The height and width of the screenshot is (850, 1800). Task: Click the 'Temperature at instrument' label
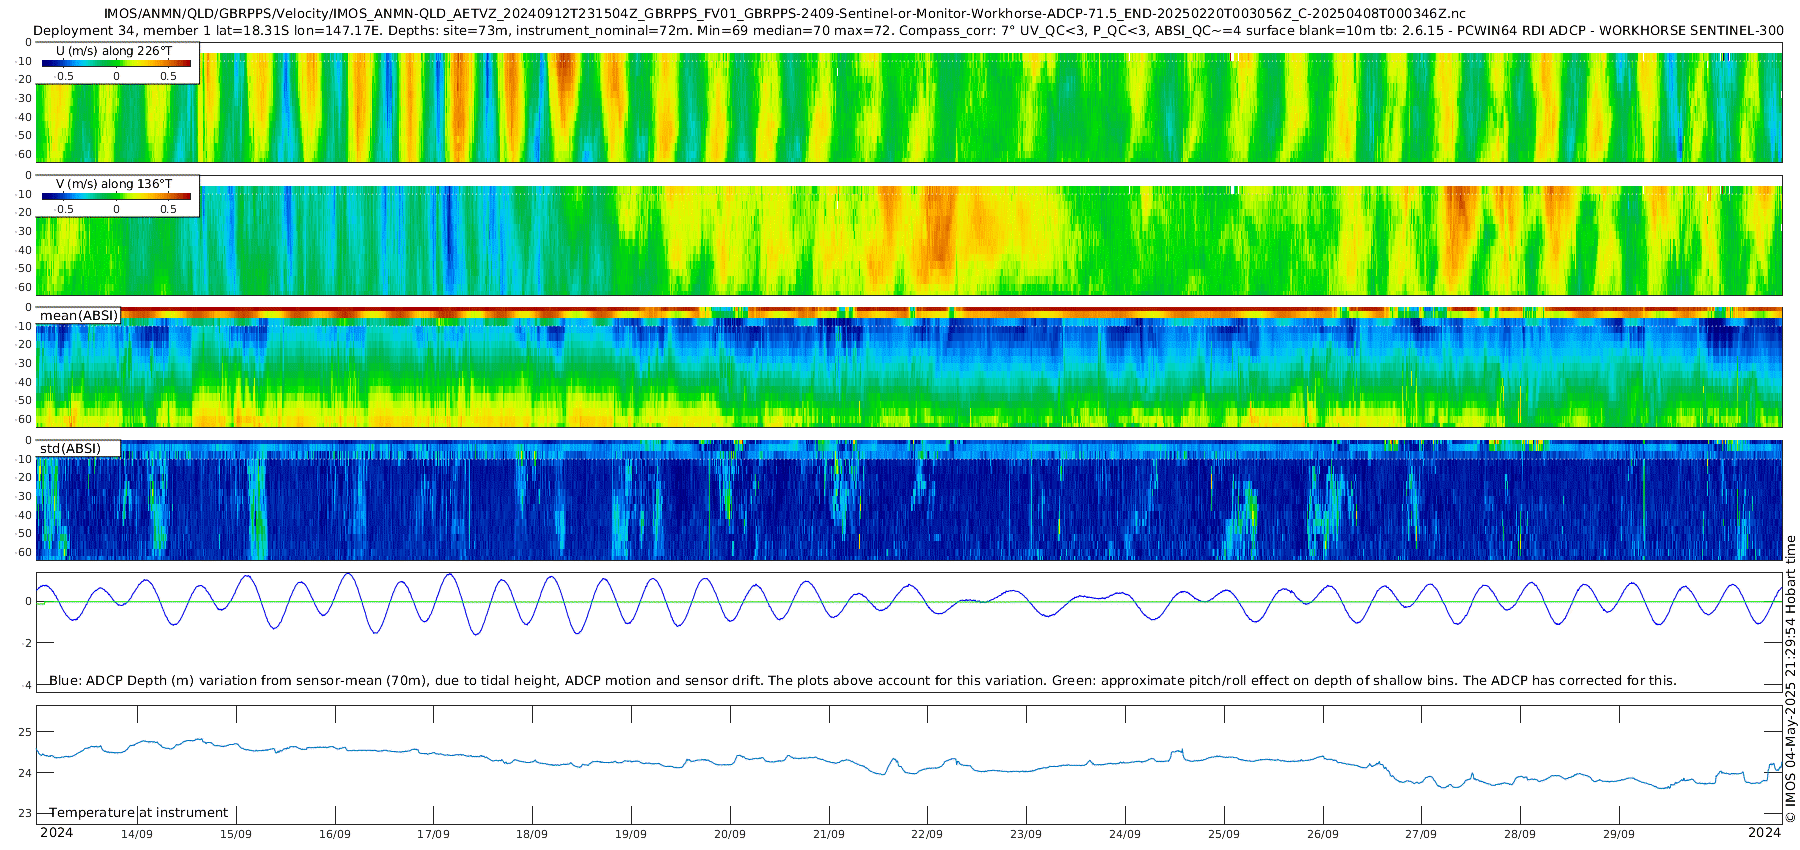139,813
